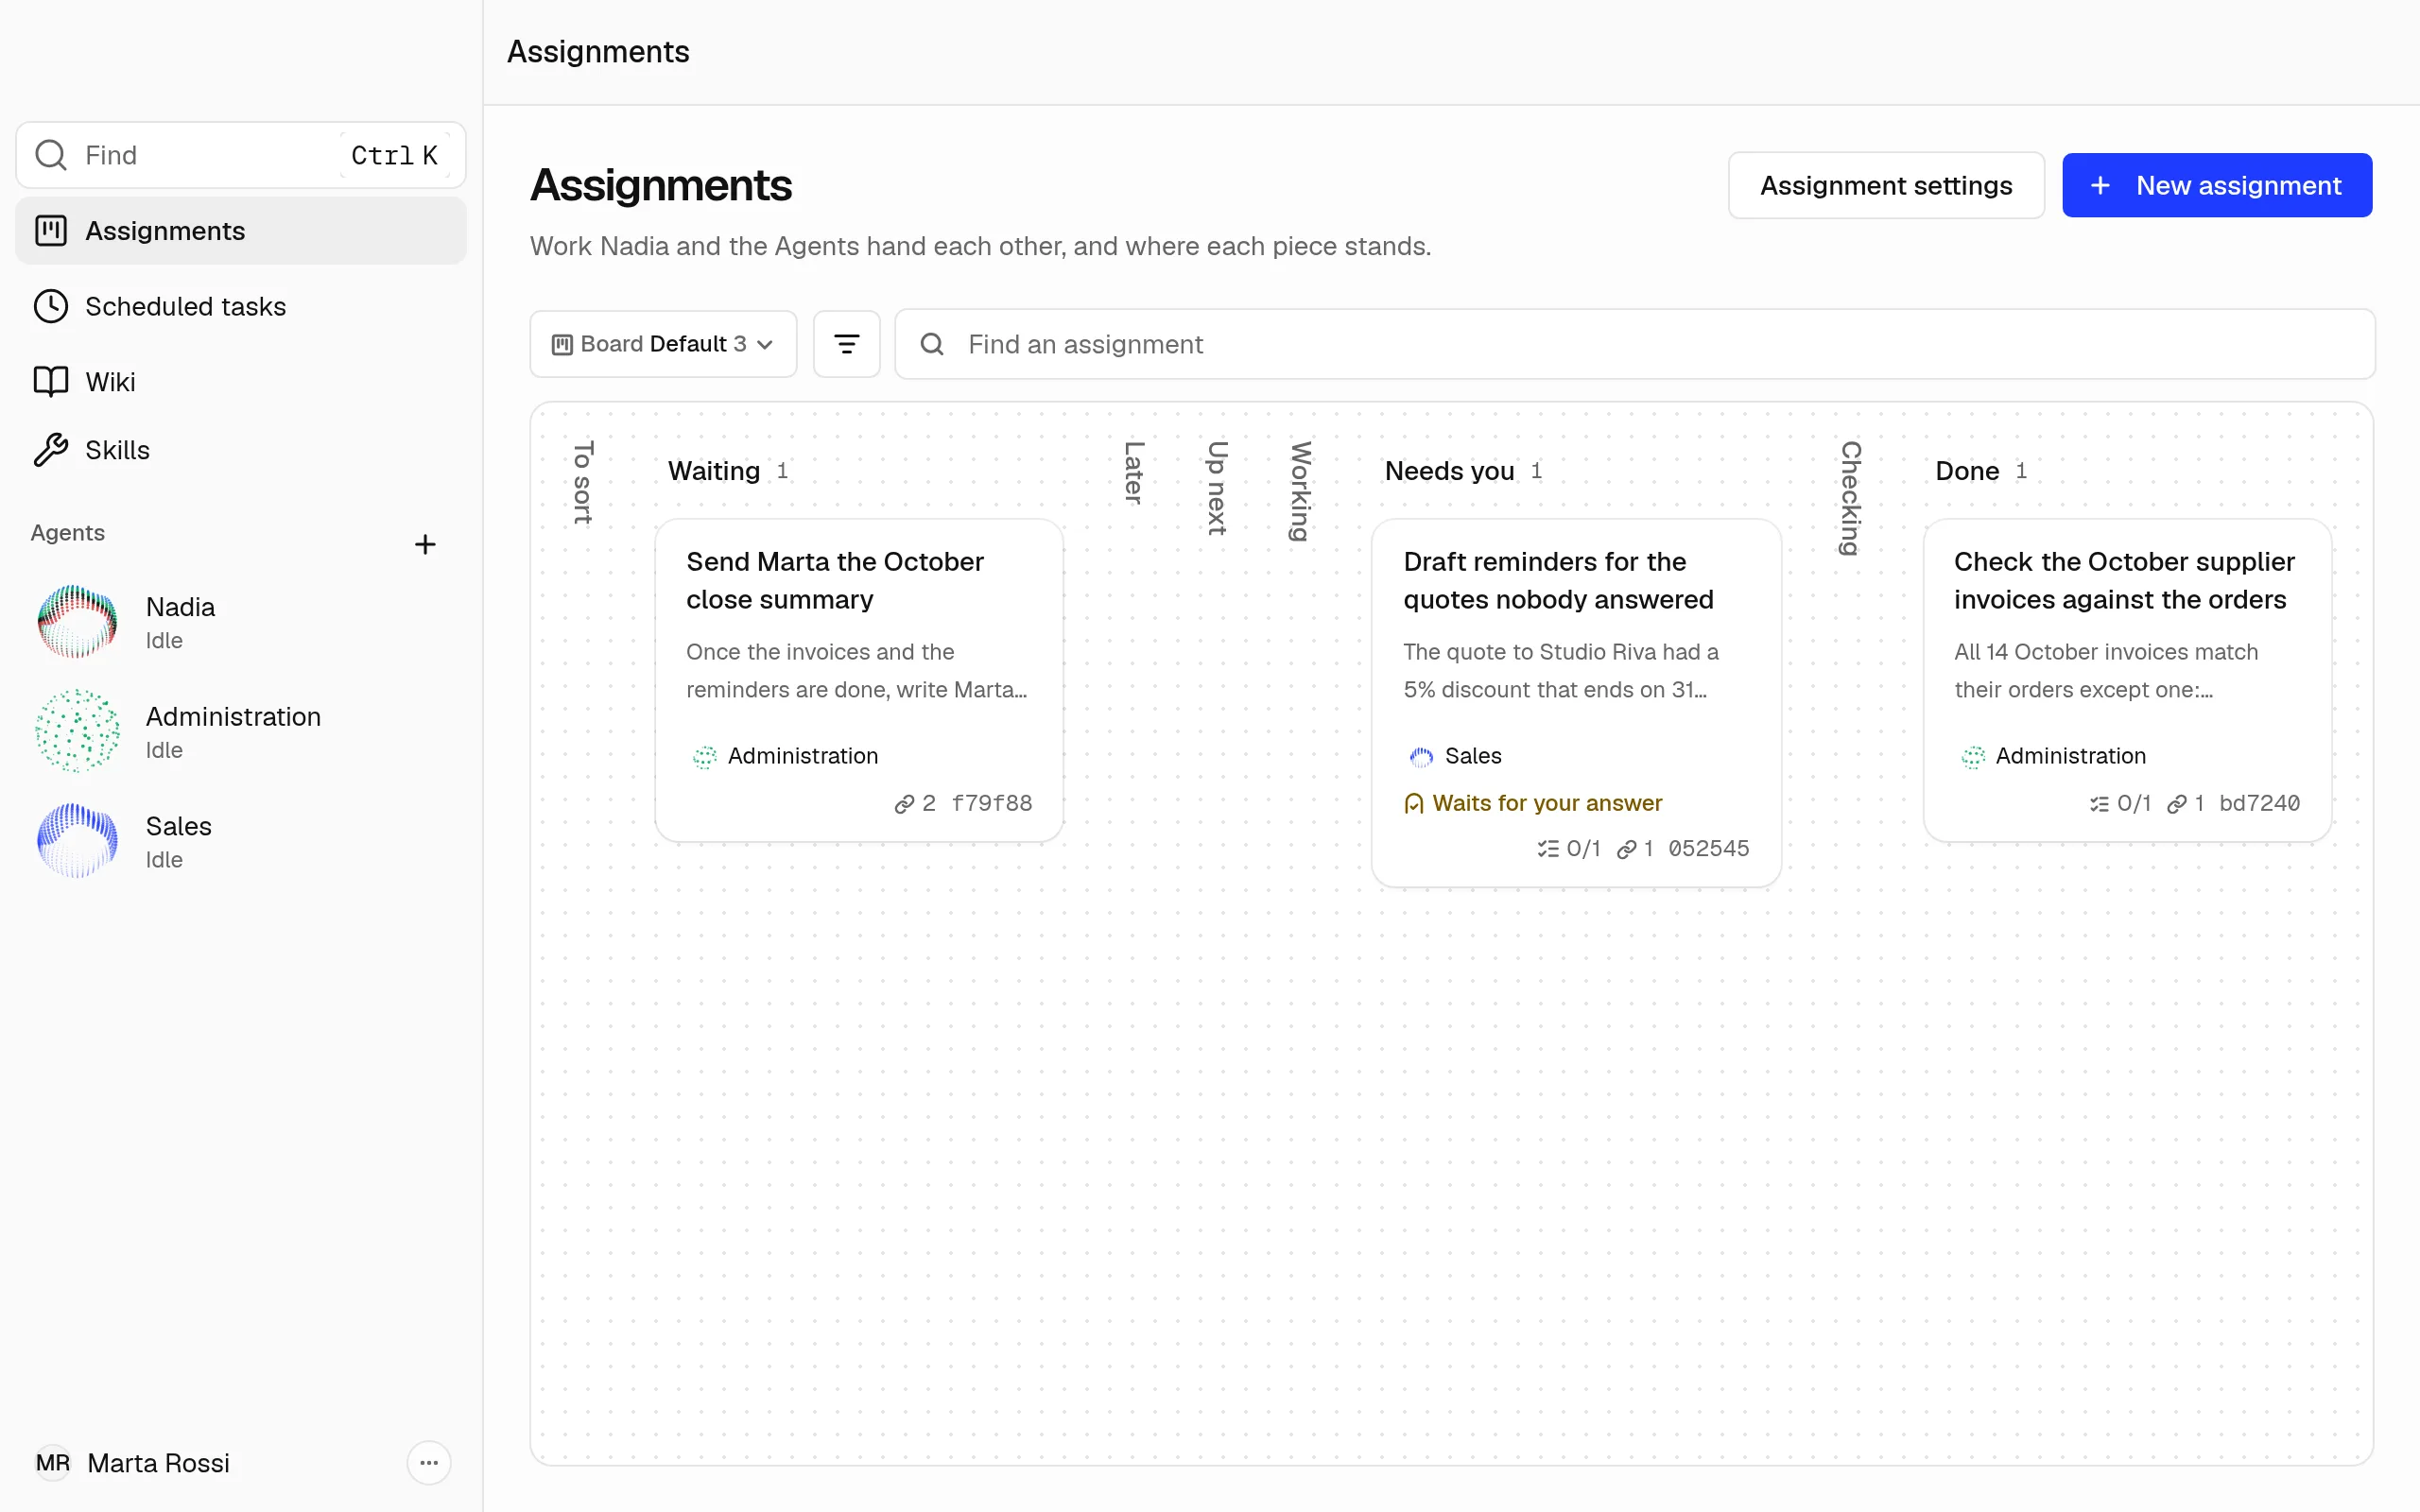
Task: Open the Send Marta the October close summary card
Action: [x=859, y=680]
